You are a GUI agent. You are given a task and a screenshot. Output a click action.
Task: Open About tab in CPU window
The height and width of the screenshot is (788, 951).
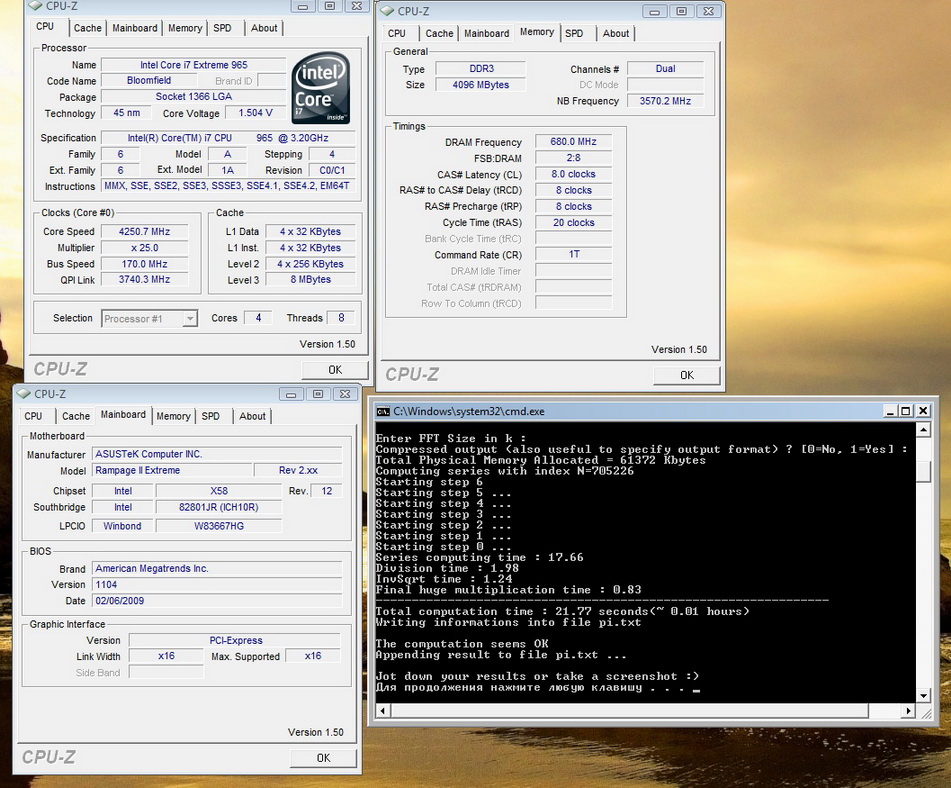click(264, 28)
